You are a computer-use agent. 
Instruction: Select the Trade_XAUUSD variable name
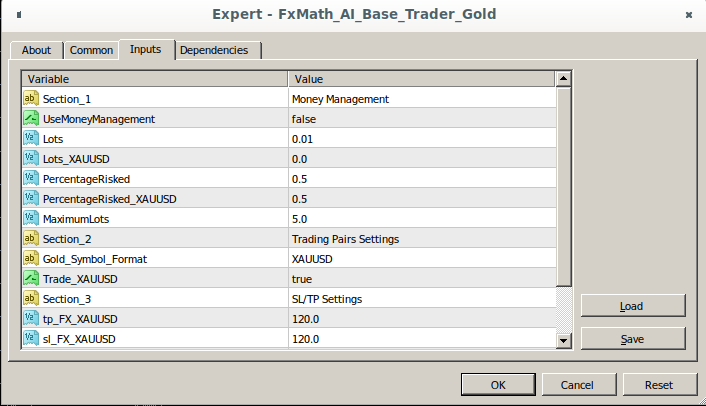[x=80, y=279]
